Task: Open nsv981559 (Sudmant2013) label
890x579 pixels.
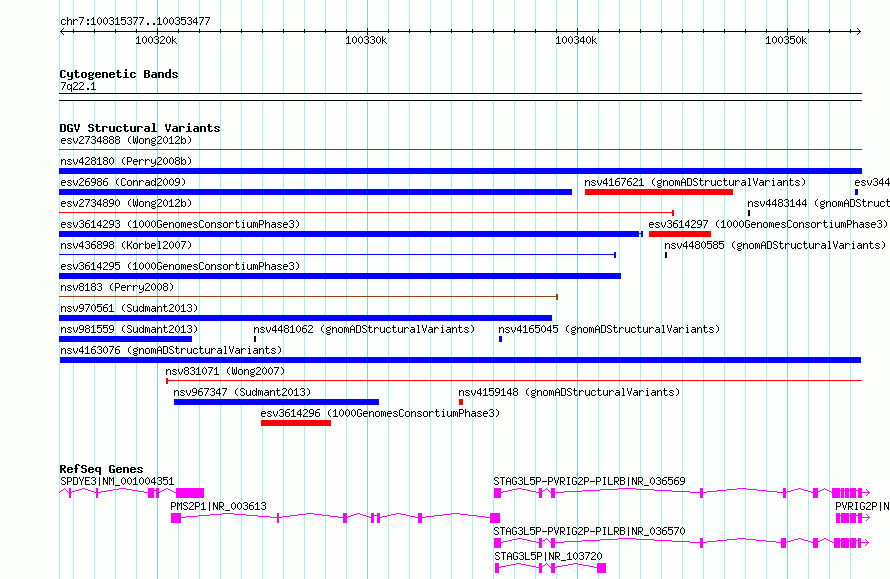Action: point(129,329)
